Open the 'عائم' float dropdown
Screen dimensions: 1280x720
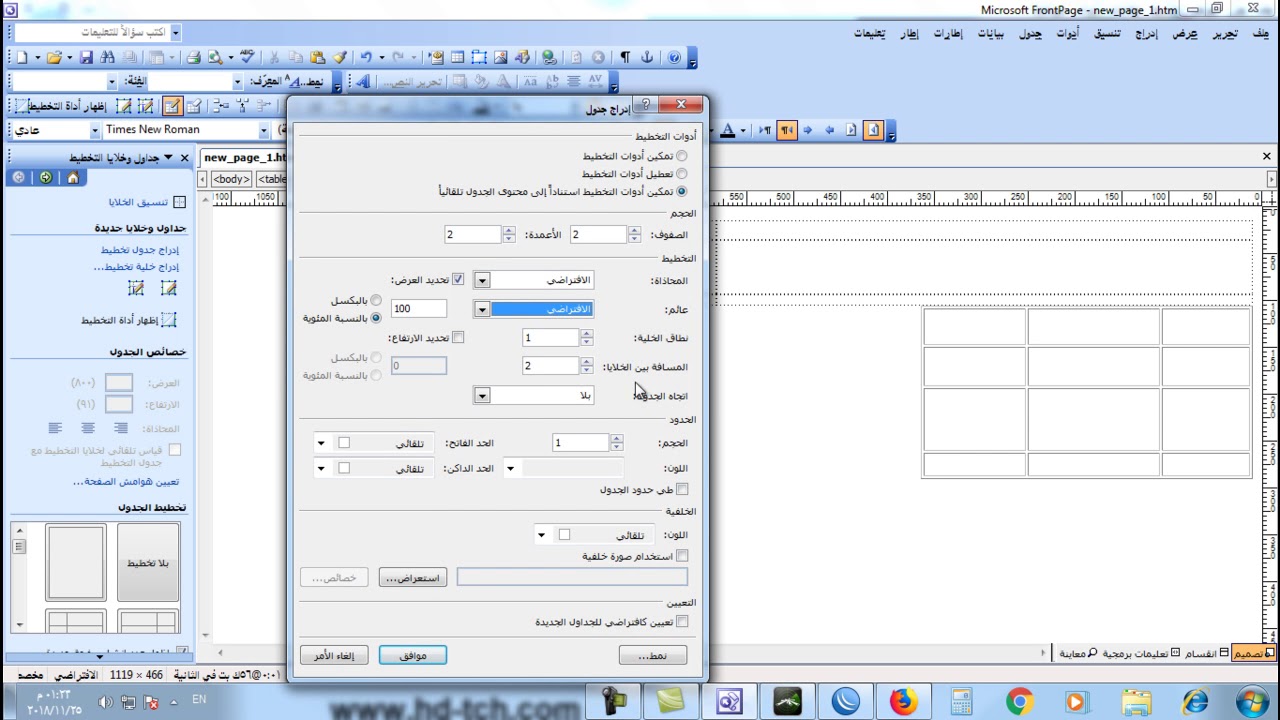coord(482,310)
